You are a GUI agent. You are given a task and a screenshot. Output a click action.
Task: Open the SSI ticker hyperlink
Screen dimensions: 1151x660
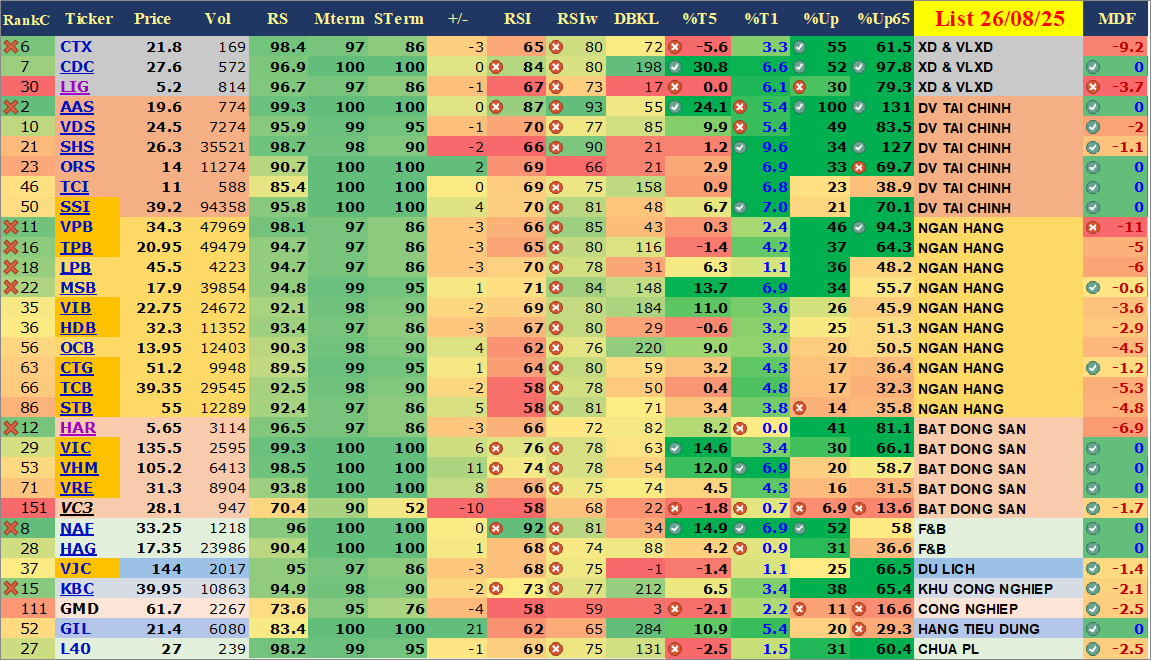[x=75, y=208]
